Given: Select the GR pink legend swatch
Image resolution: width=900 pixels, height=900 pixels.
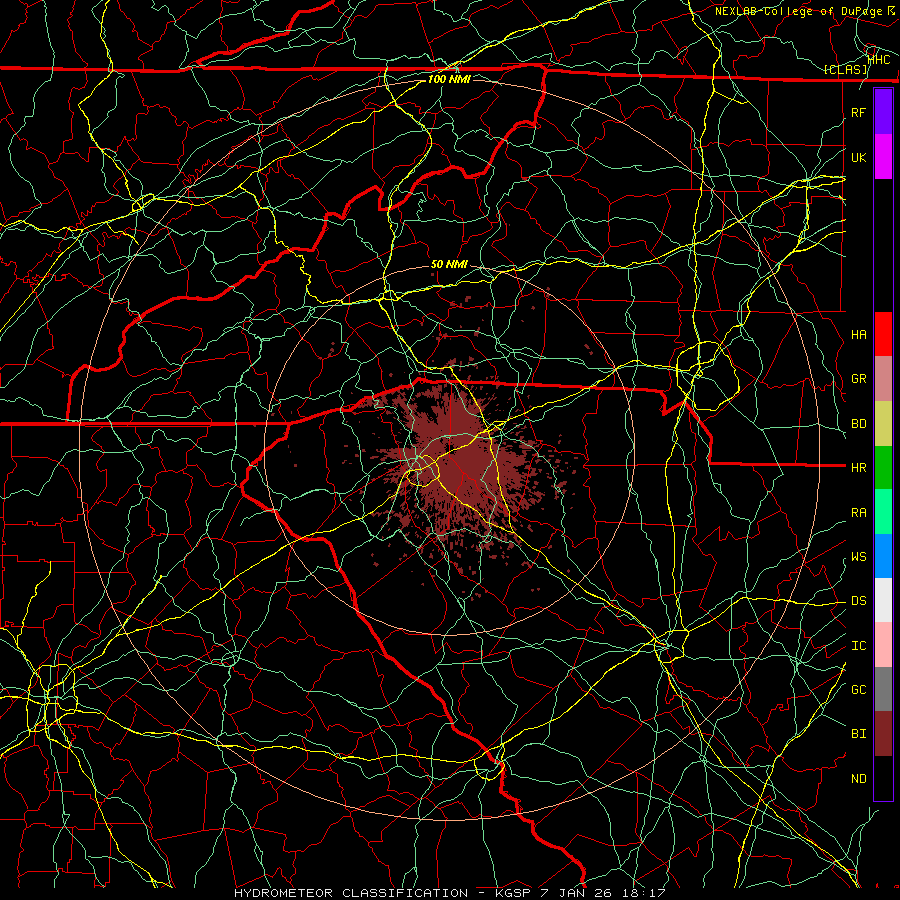Looking at the screenshot, I should 883,379.
